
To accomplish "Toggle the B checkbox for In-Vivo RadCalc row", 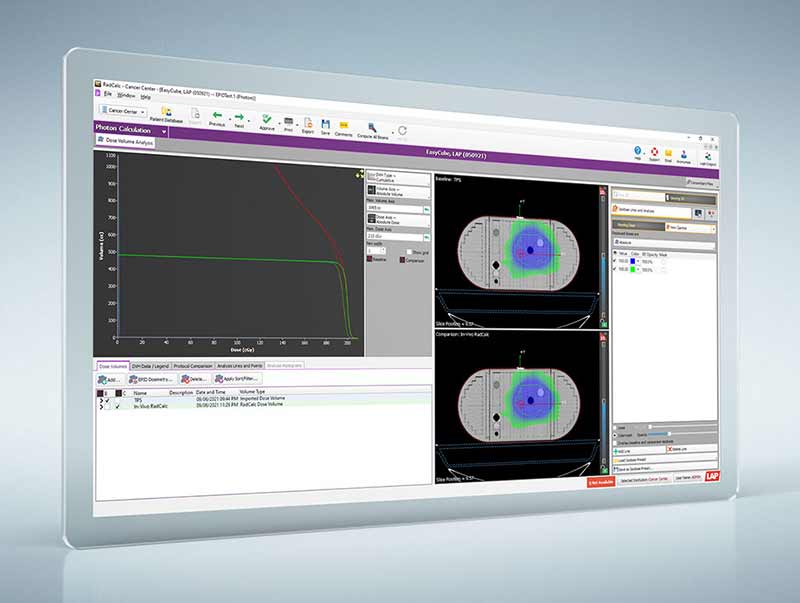I will [107, 407].
